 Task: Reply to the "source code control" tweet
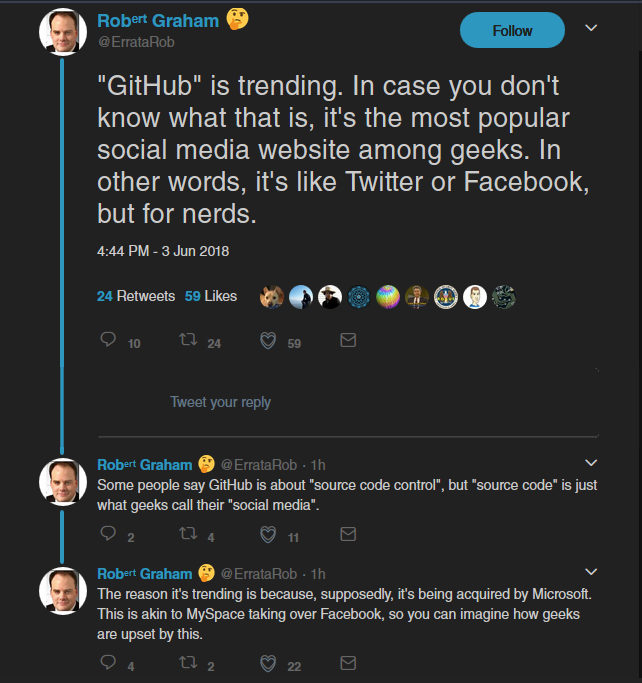click(x=110, y=535)
